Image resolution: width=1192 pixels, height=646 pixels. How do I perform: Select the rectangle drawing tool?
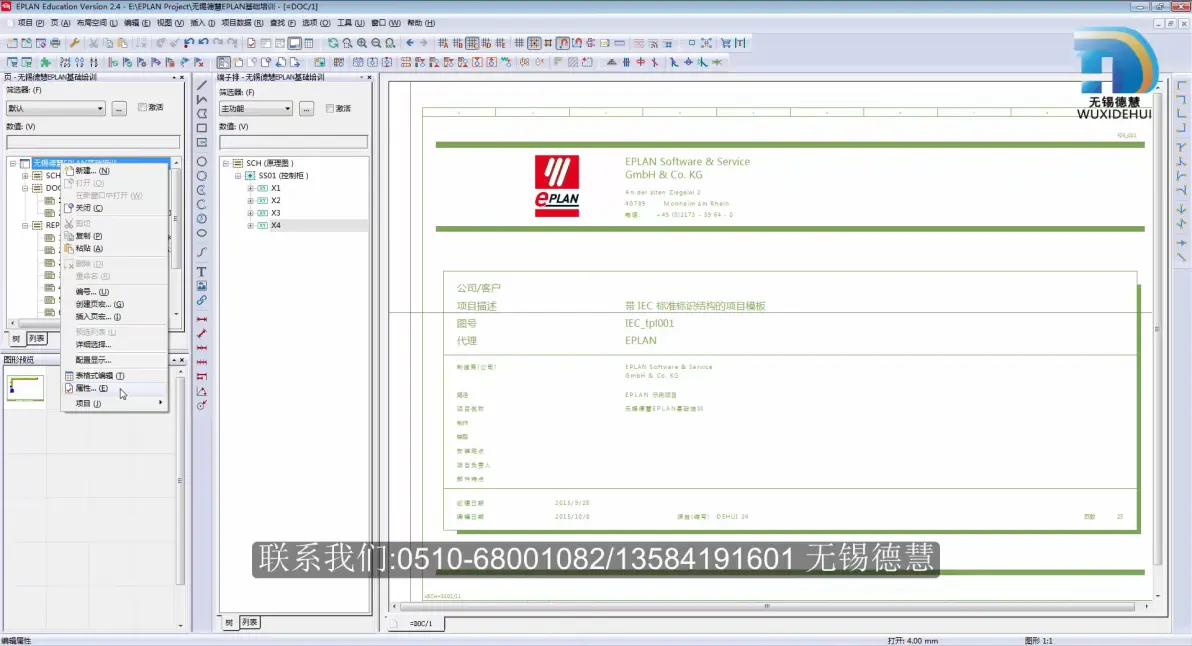tap(201, 128)
